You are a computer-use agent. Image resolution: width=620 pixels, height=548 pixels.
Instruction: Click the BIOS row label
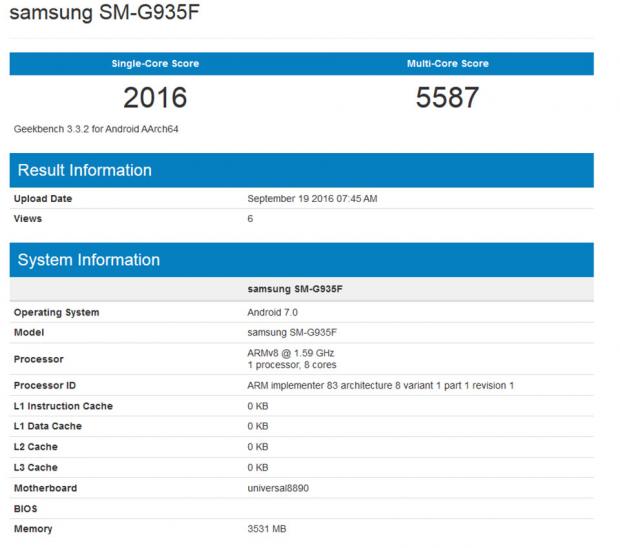point(27,509)
